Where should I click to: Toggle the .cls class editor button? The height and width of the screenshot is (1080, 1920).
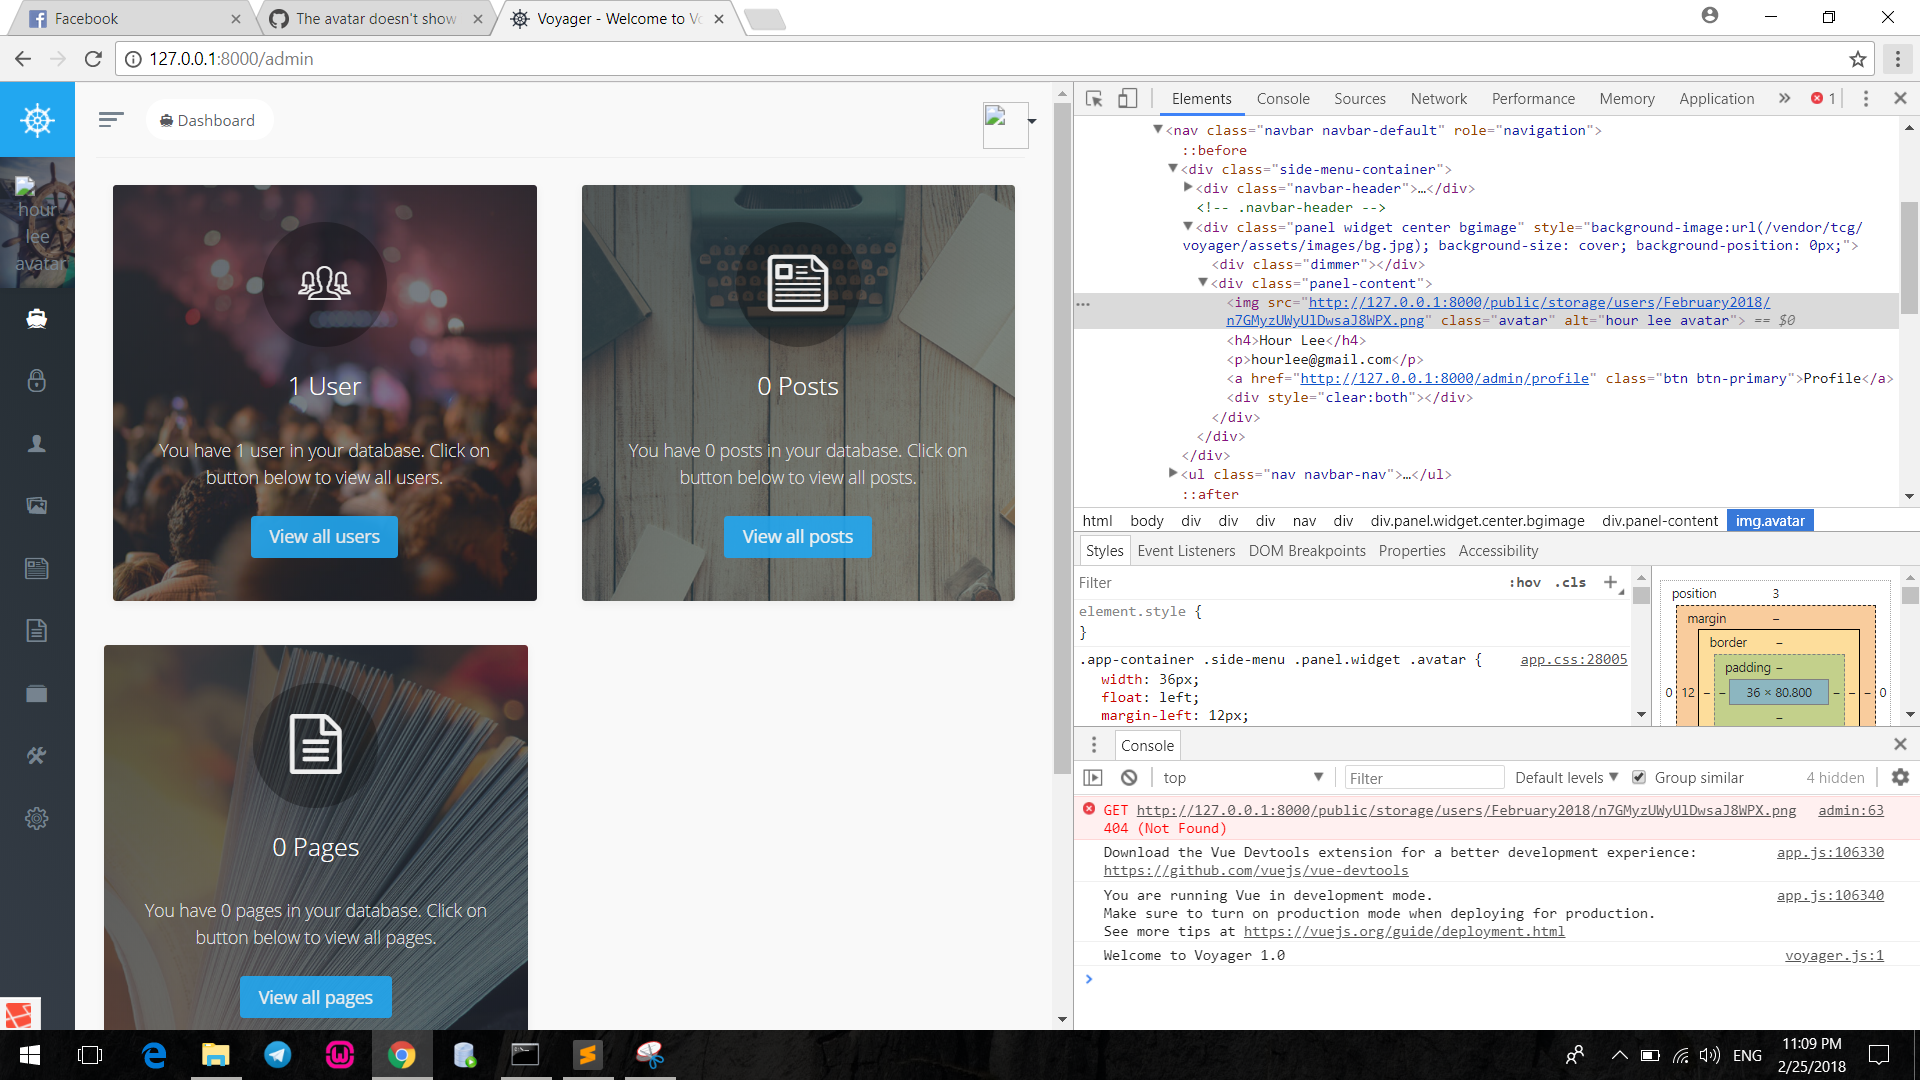point(1570,582)
